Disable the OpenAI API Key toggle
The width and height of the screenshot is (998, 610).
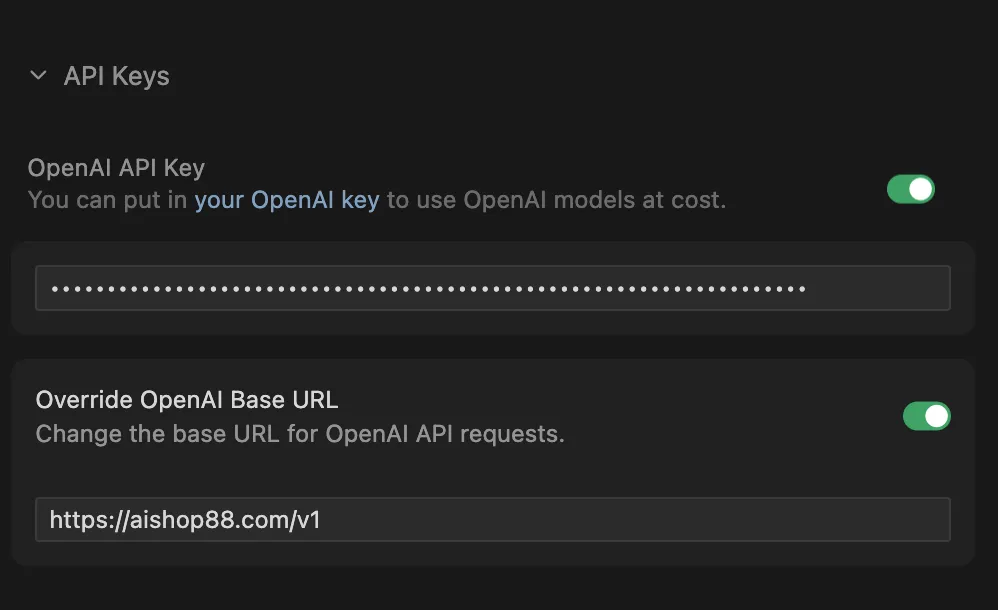pos(910,188)
